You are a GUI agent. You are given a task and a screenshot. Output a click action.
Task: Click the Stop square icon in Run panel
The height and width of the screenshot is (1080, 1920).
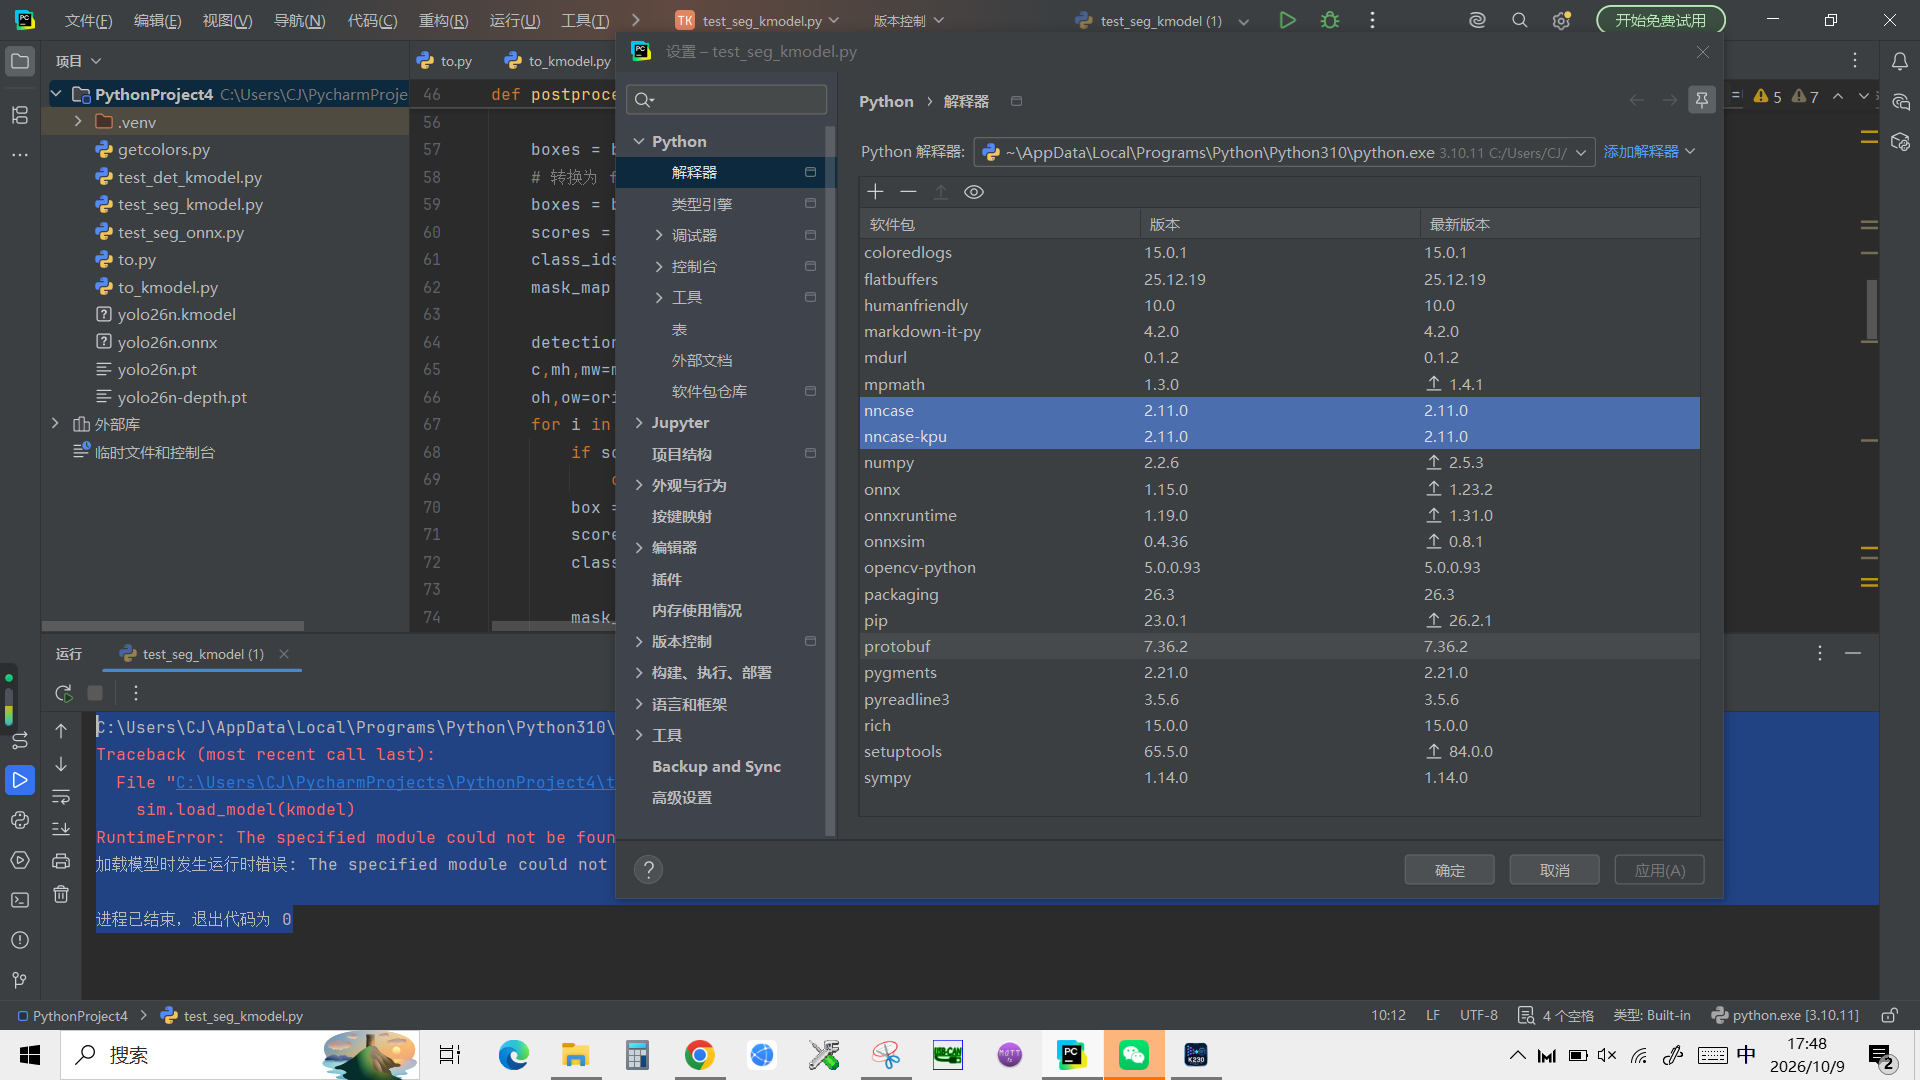tap(95, 692)
